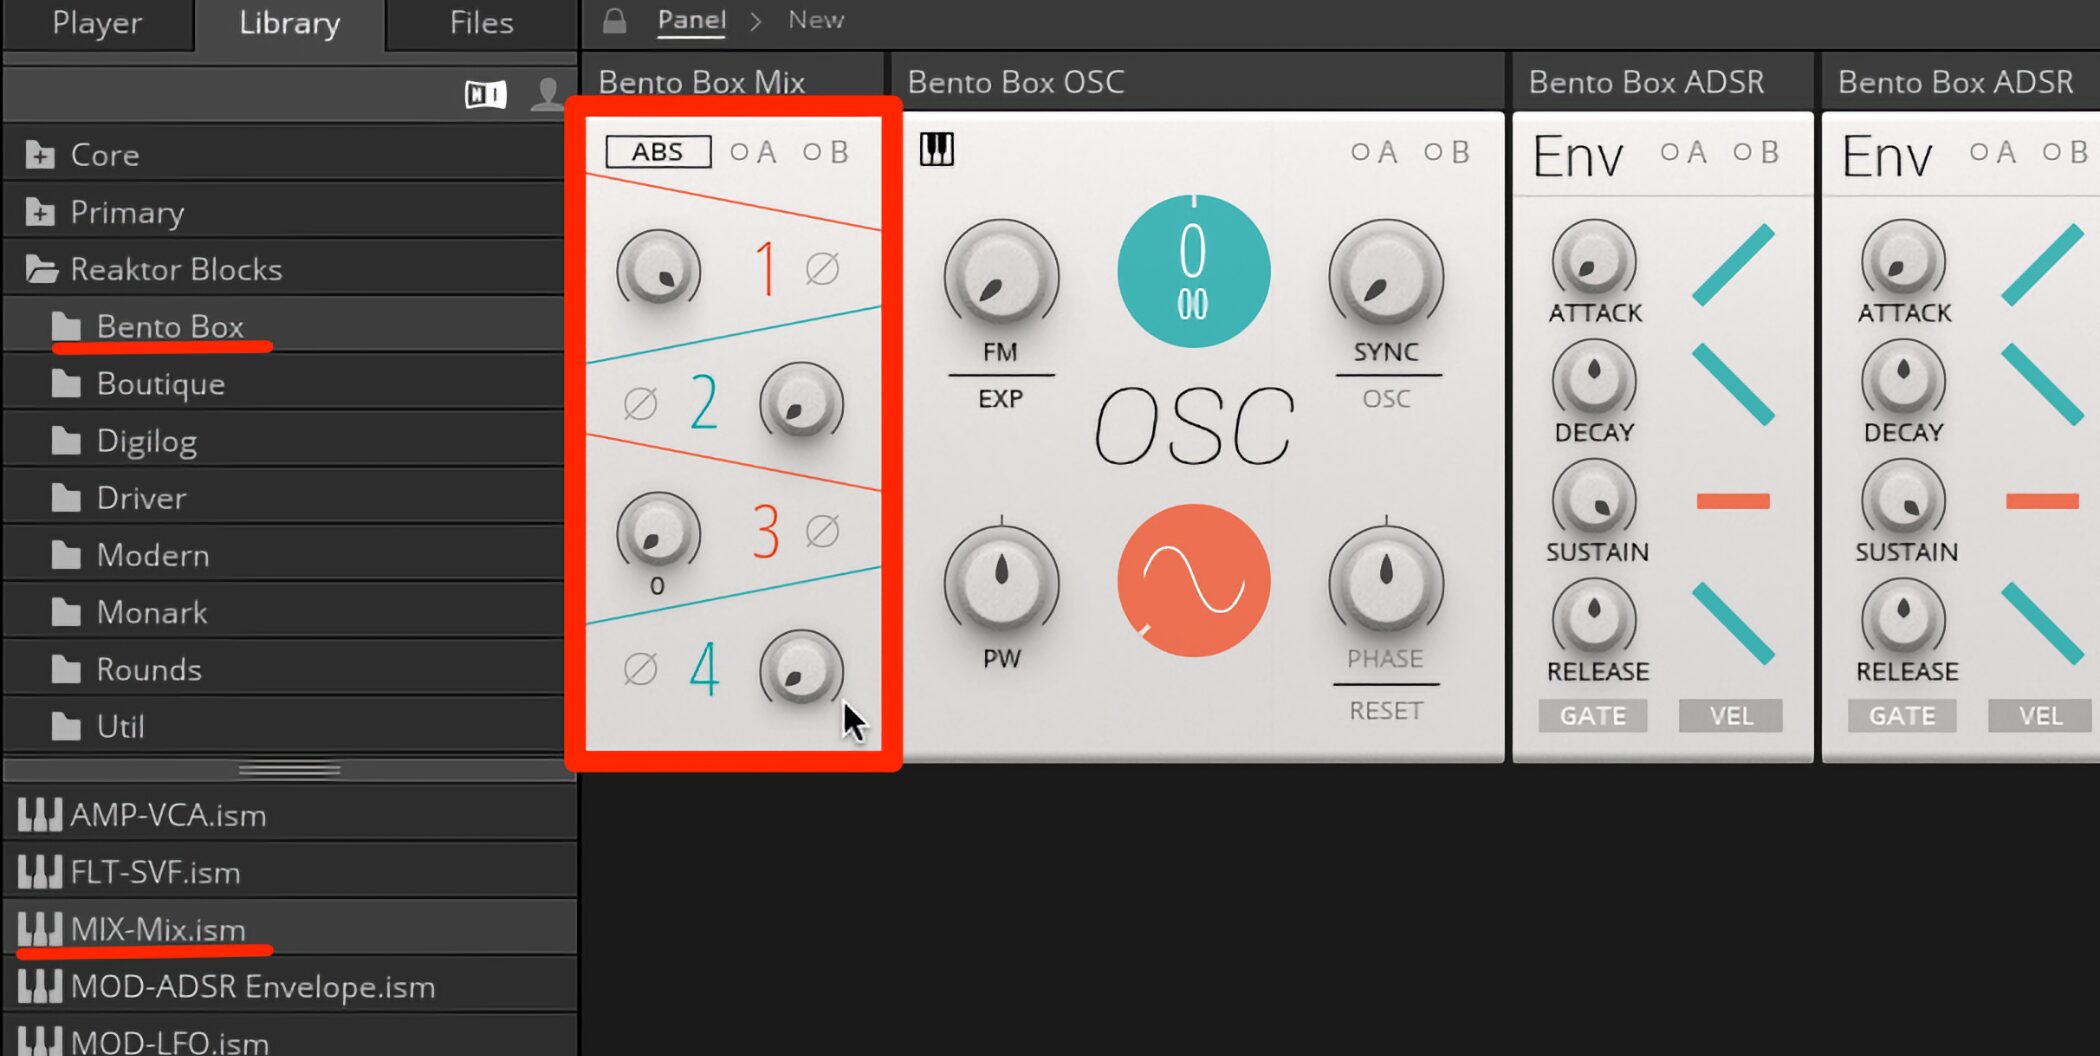Click the Boutique folder icon
This screenshot has height=1056, width=2100.
66,384
